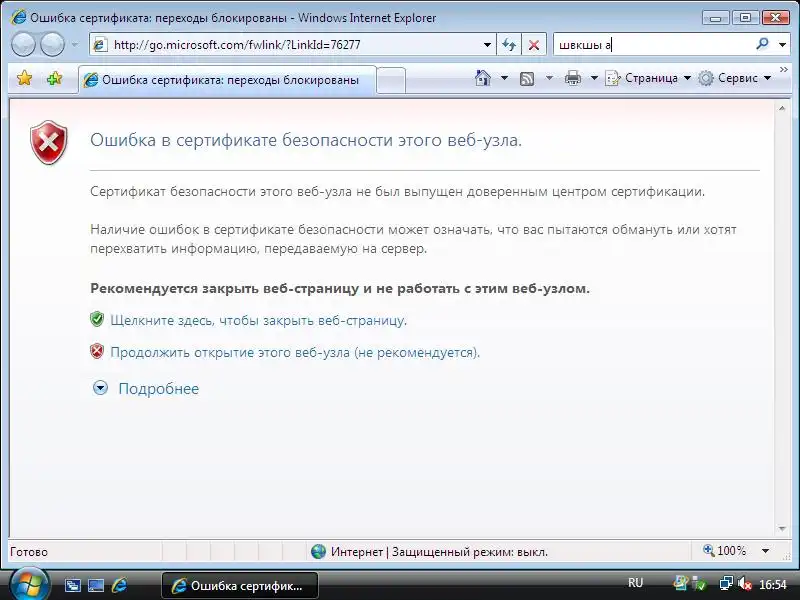This screenshot has height=600, width=800.
Task: Select the 'Ошибка сертификата' browser tab
Action: 227,80
